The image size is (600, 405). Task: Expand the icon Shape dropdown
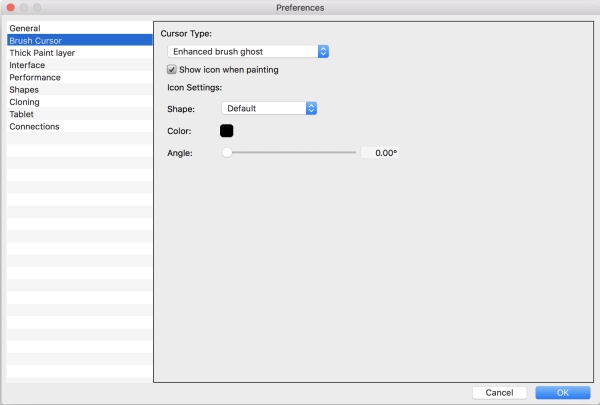tap(268, 108)
